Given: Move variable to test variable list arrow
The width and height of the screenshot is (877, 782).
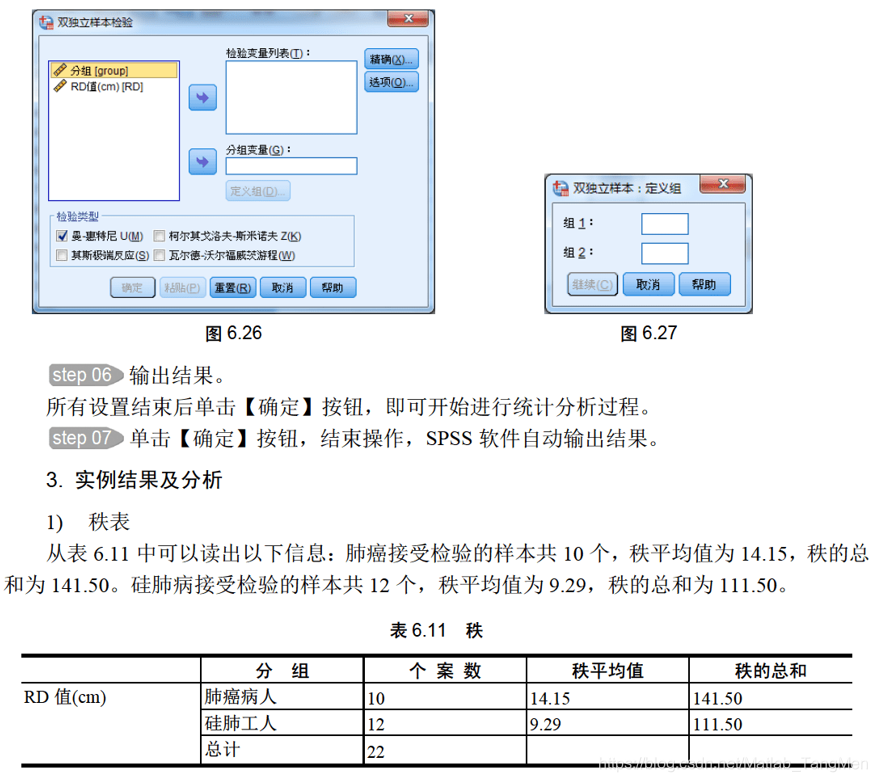Looking at the screenshot, I should click(x=202, y=98).
